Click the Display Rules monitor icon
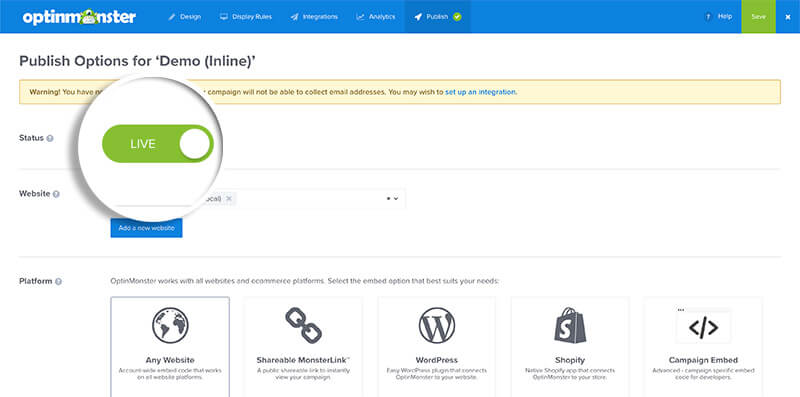 (x=223, y=17)
